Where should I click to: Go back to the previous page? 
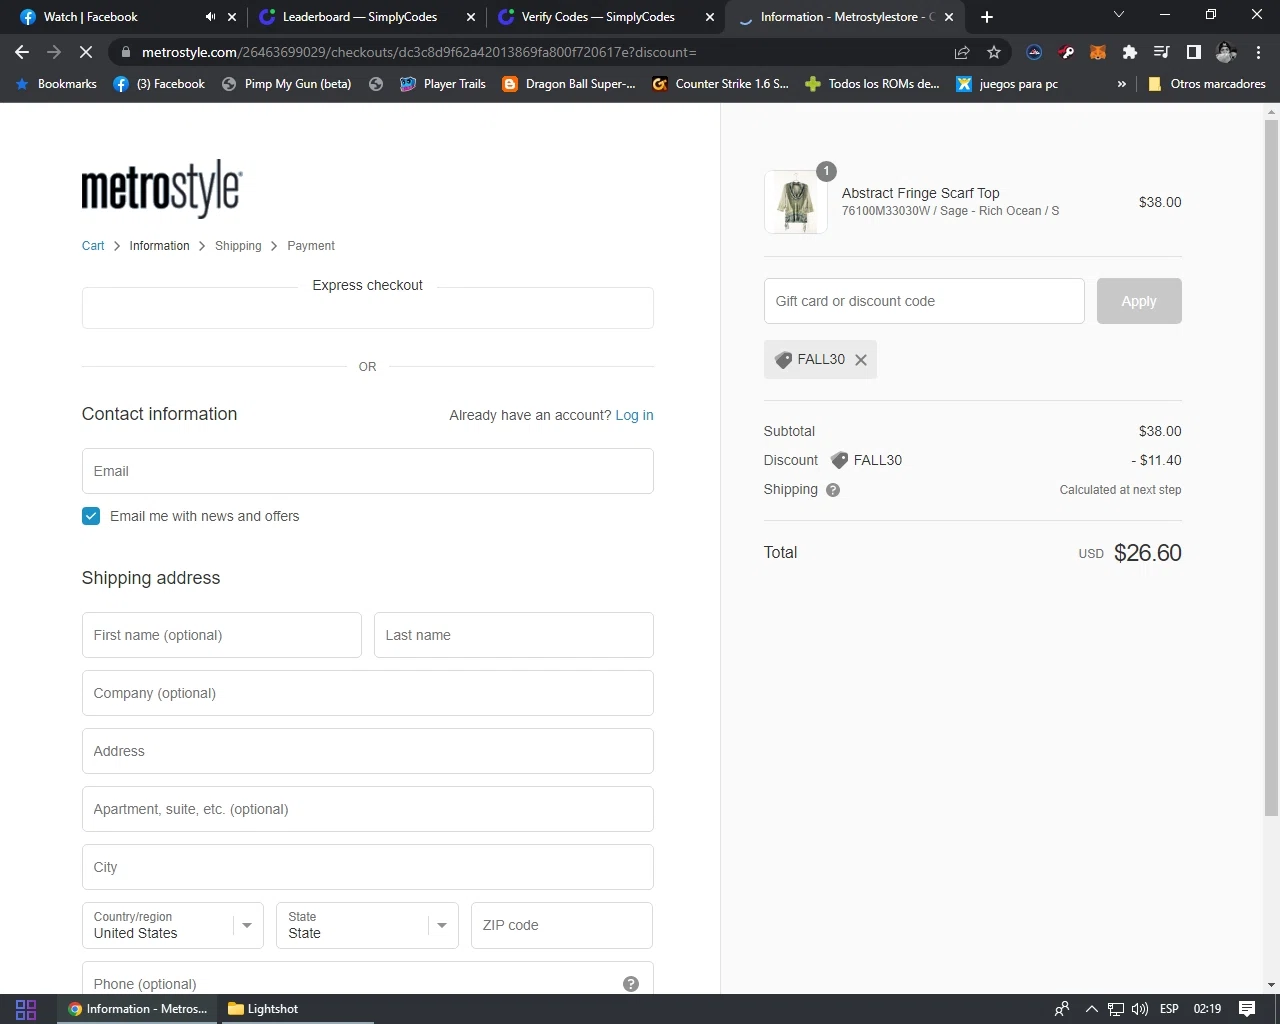coord(22,52)
